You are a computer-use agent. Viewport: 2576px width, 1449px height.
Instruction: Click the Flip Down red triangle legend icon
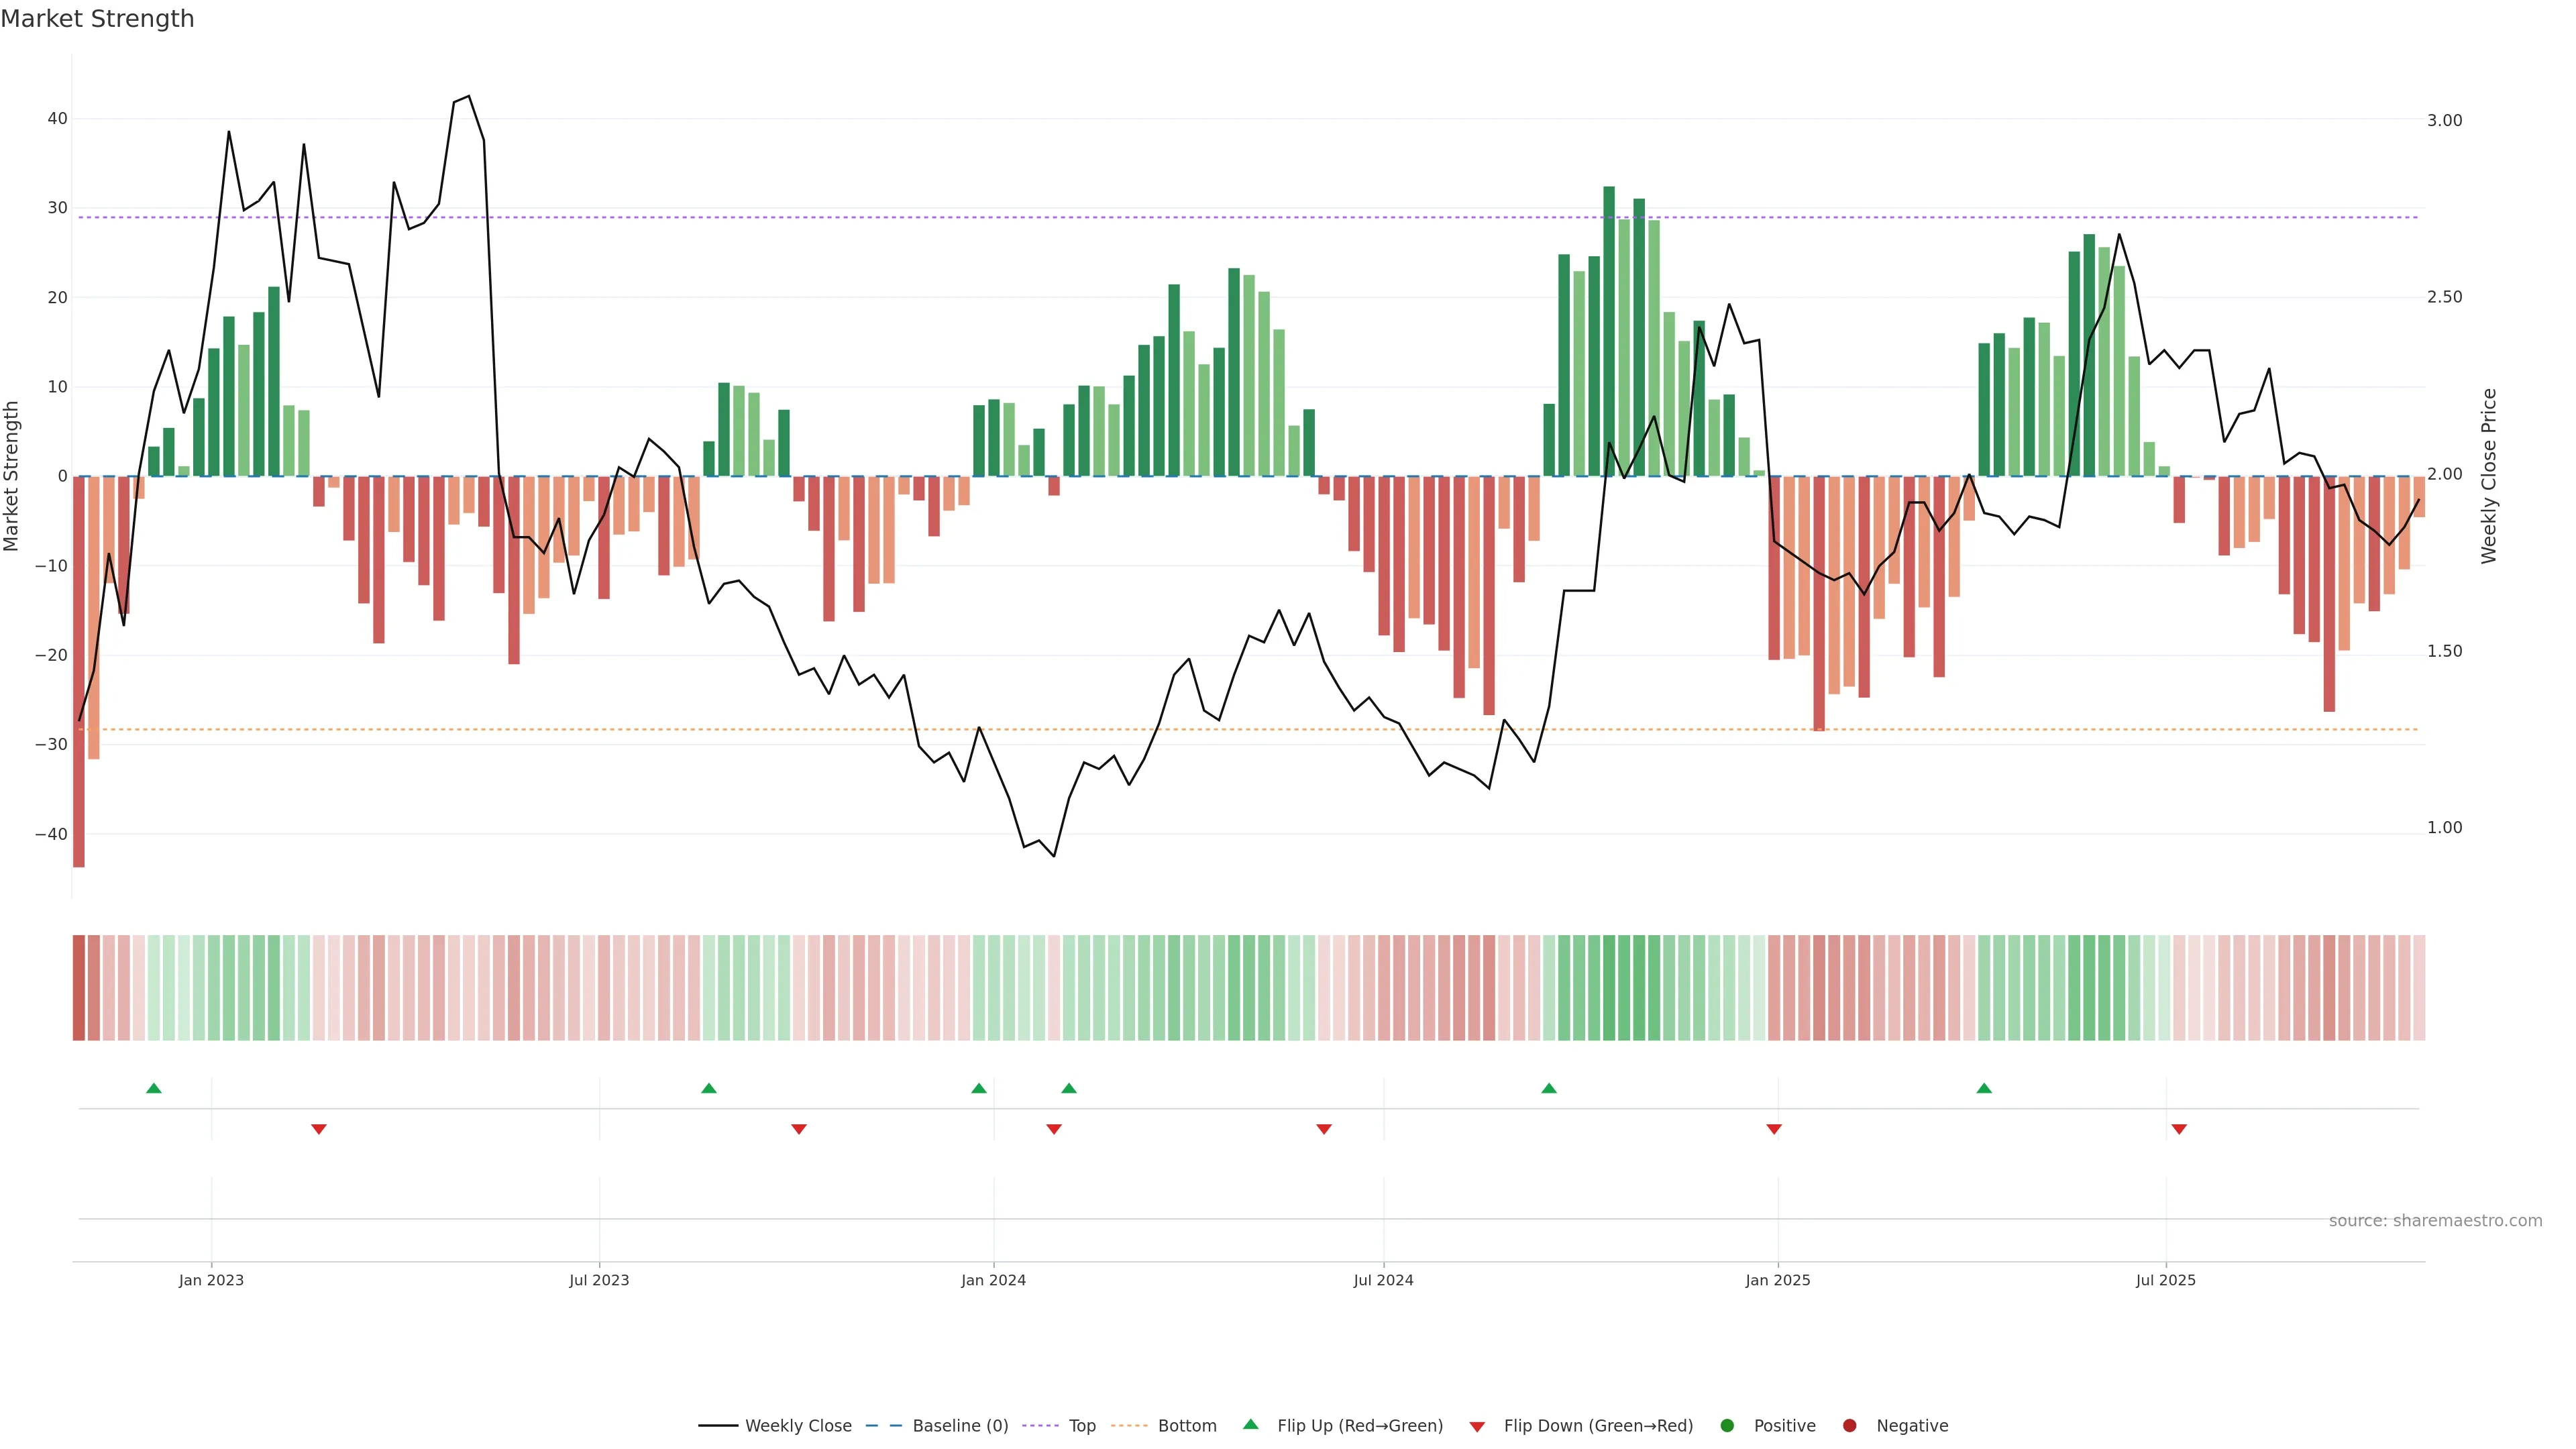click(x=1477, y=1427)
